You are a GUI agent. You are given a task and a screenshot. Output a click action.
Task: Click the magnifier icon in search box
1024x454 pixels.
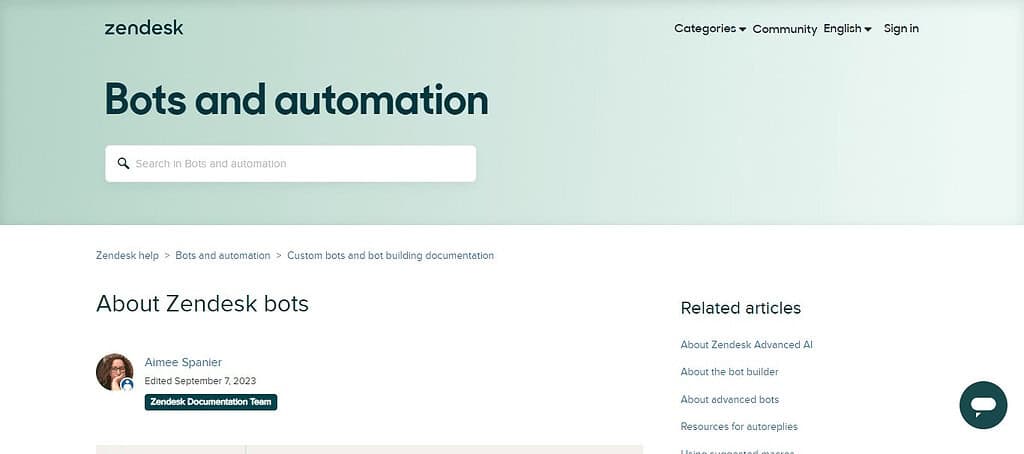(123, 163)
